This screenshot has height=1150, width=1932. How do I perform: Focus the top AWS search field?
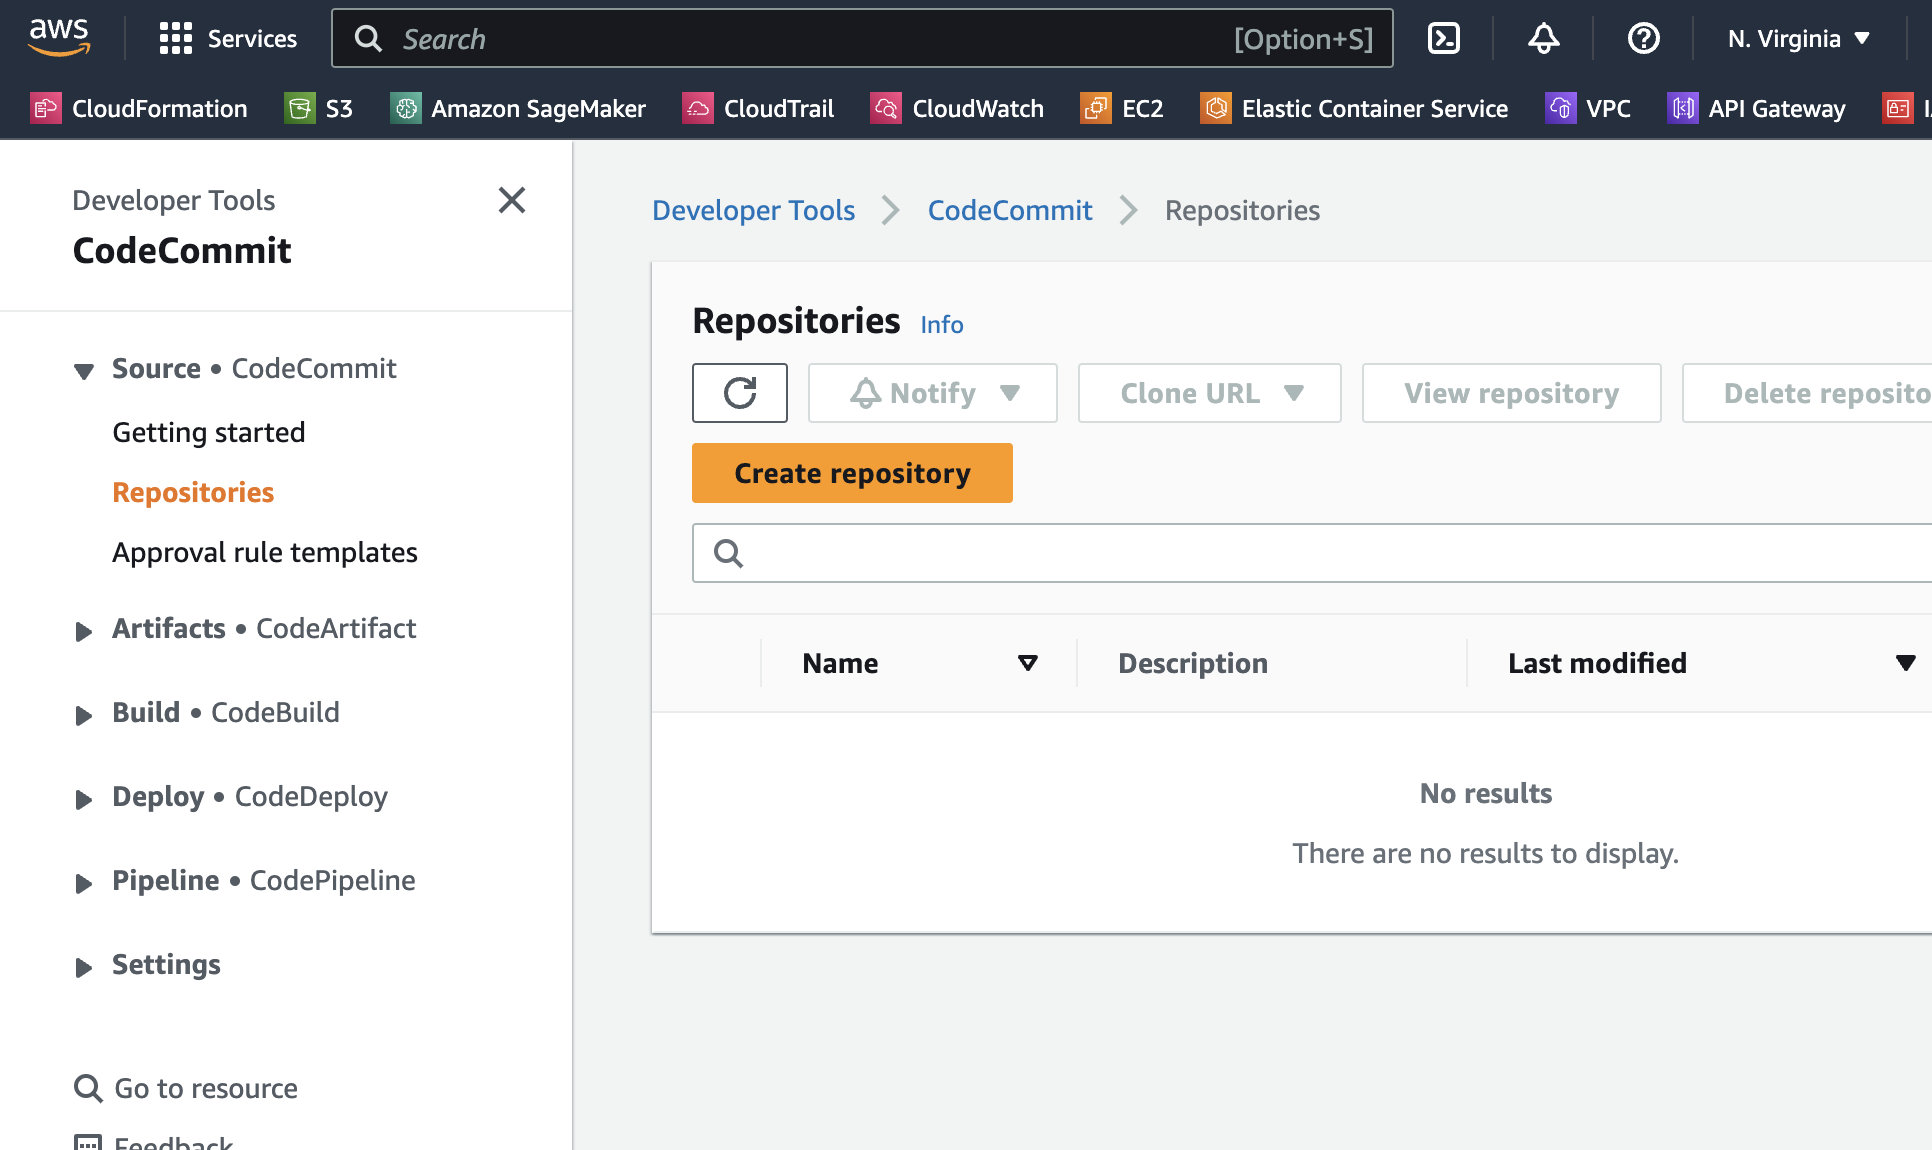tap(862, 39)
